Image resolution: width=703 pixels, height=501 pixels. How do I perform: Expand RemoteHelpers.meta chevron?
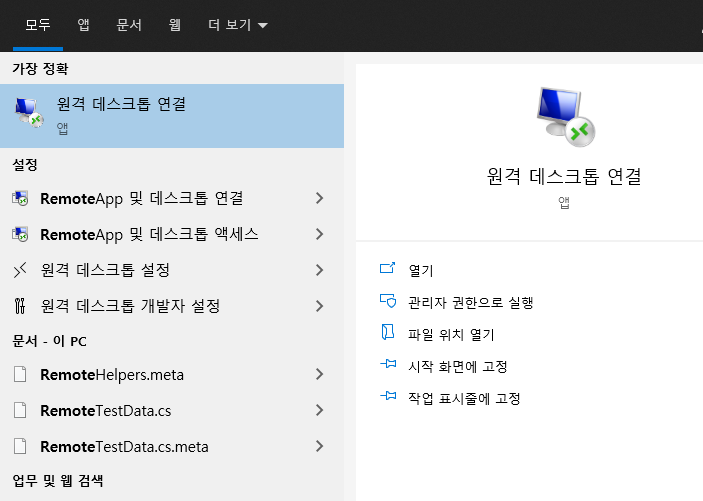[x=319, y=374]
